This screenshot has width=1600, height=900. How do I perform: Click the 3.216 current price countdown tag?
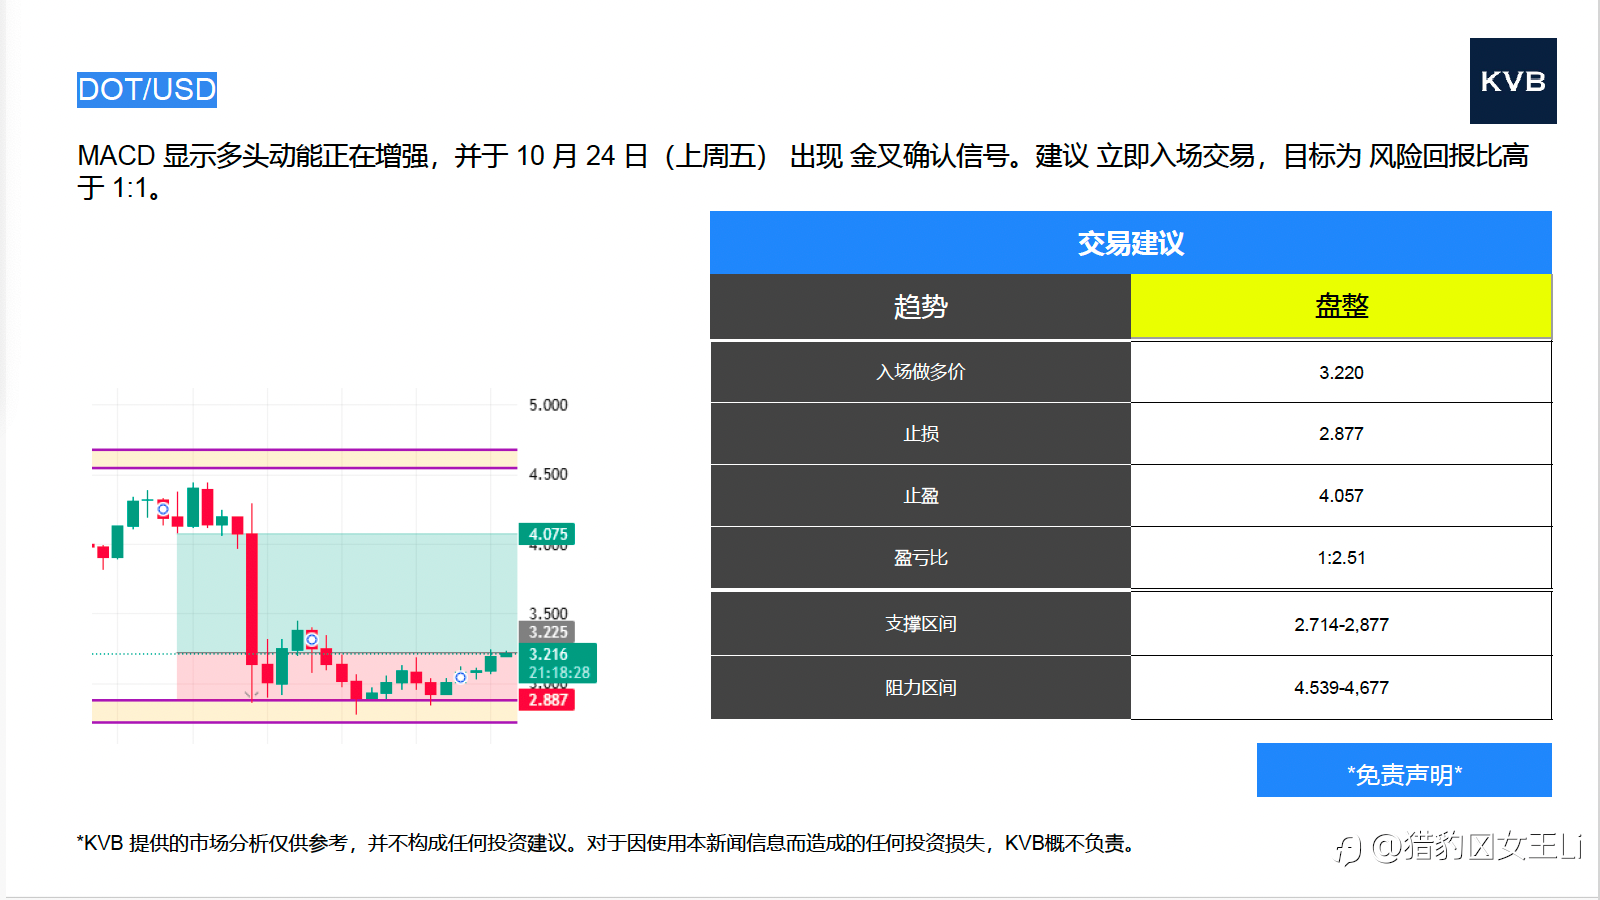click(x=558, y=663)
